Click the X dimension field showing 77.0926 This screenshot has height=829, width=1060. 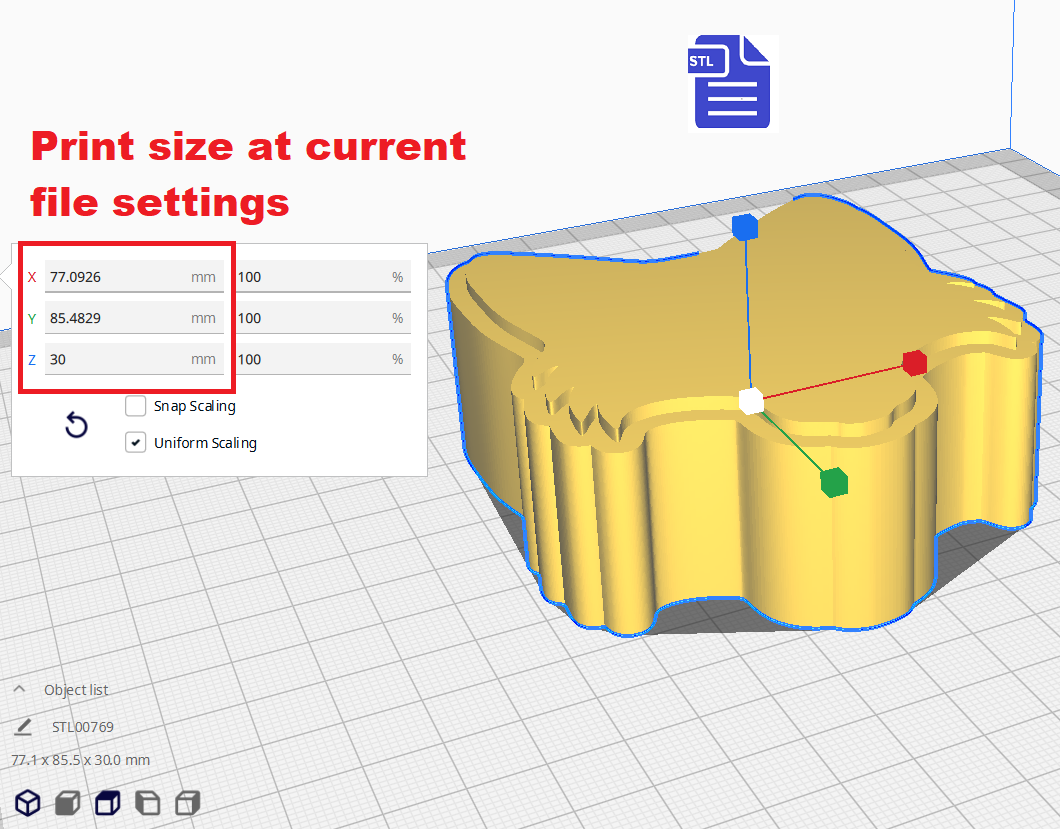[x=117, y=277]
